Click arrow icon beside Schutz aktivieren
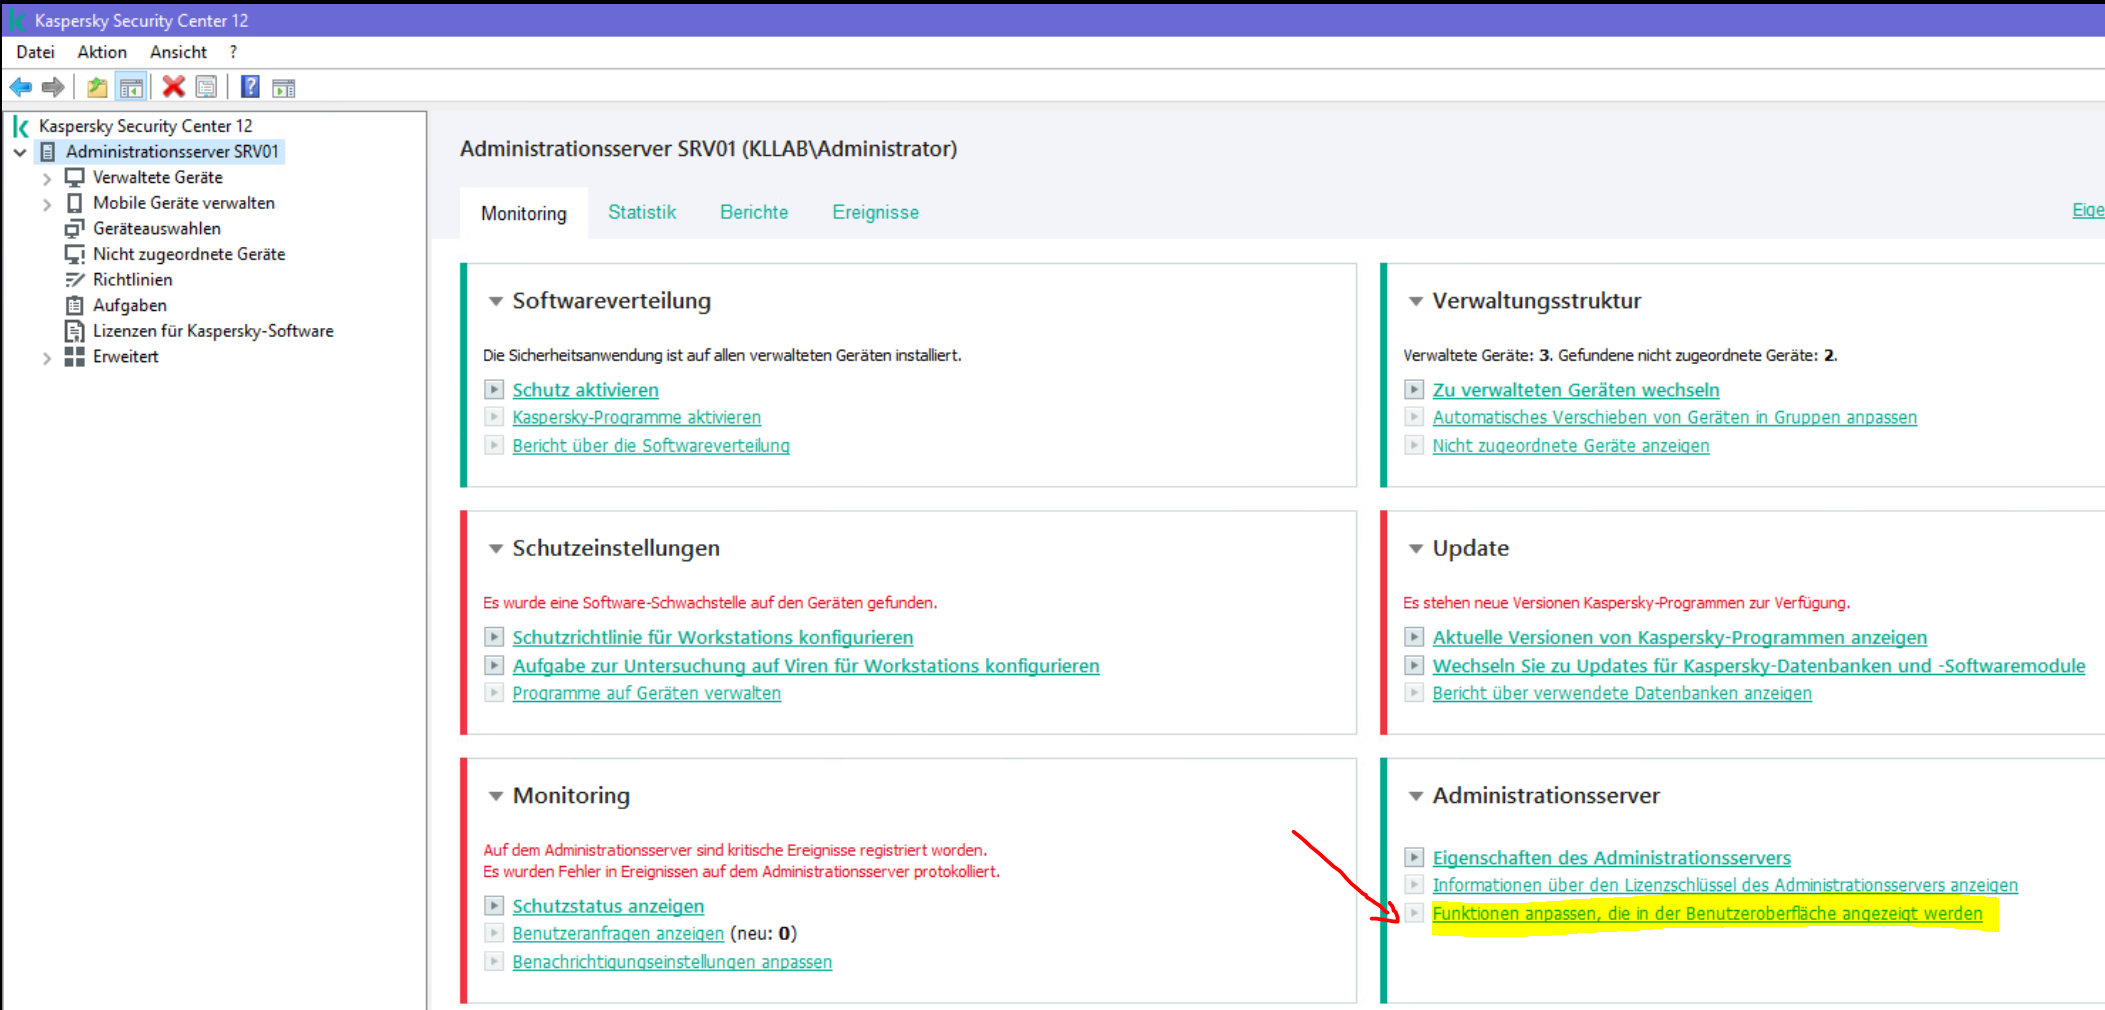The image size is (2105, 1010). pyautogui.click(x=494, y=389)
